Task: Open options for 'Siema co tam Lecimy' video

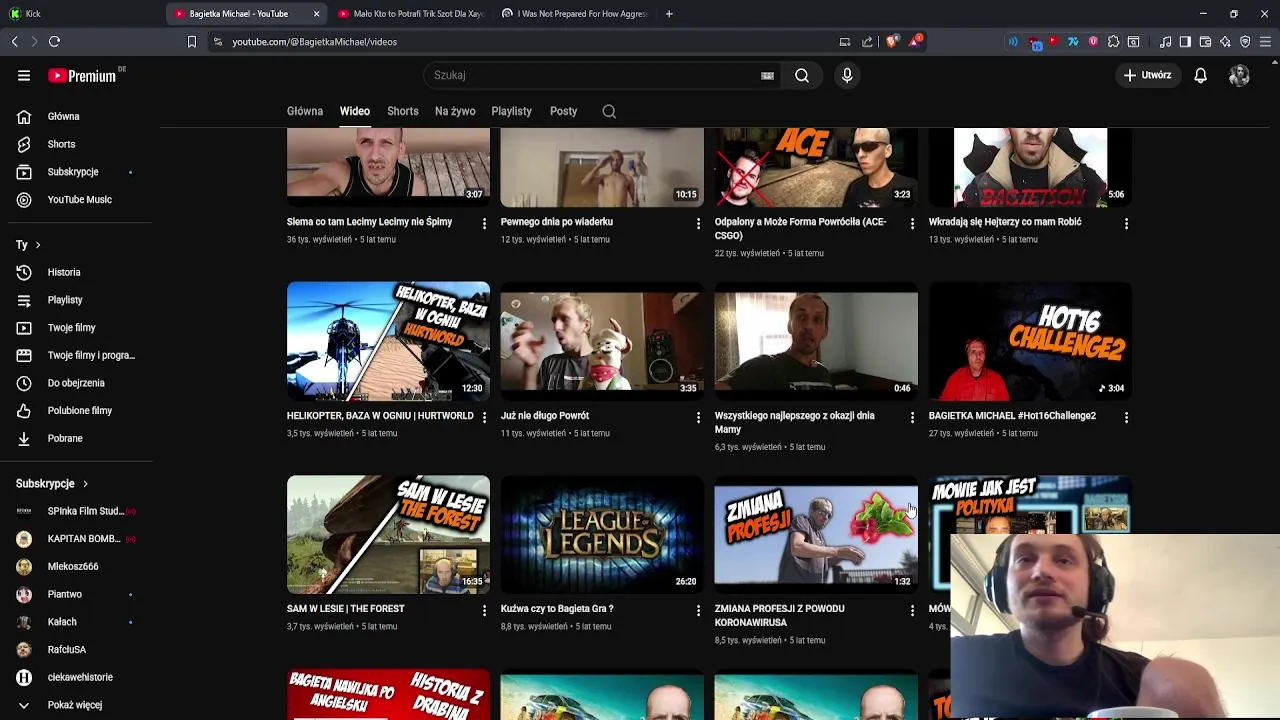Action: click(484, 223)
